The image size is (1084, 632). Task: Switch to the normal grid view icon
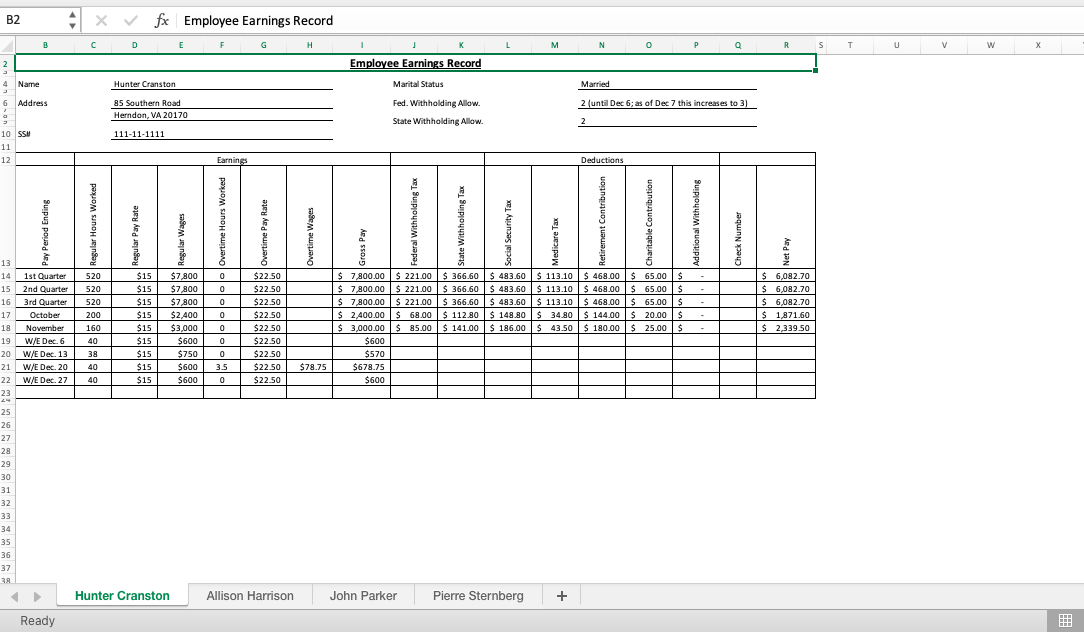coord(1065,621)
